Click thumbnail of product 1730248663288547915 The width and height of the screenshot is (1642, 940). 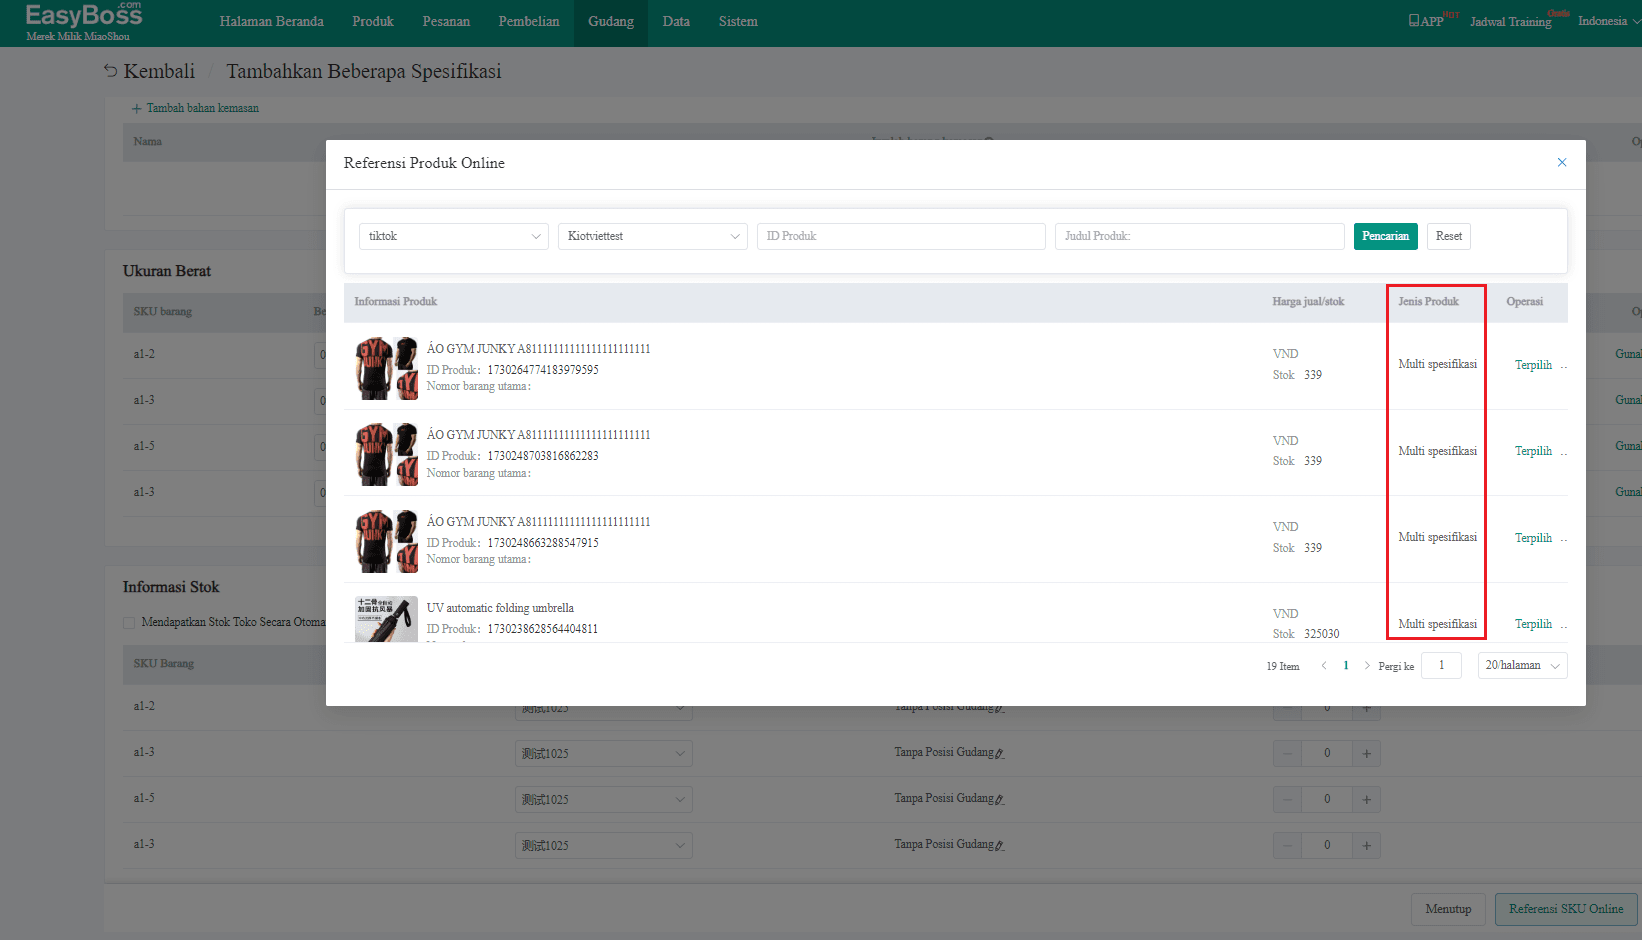pos(386,541)
